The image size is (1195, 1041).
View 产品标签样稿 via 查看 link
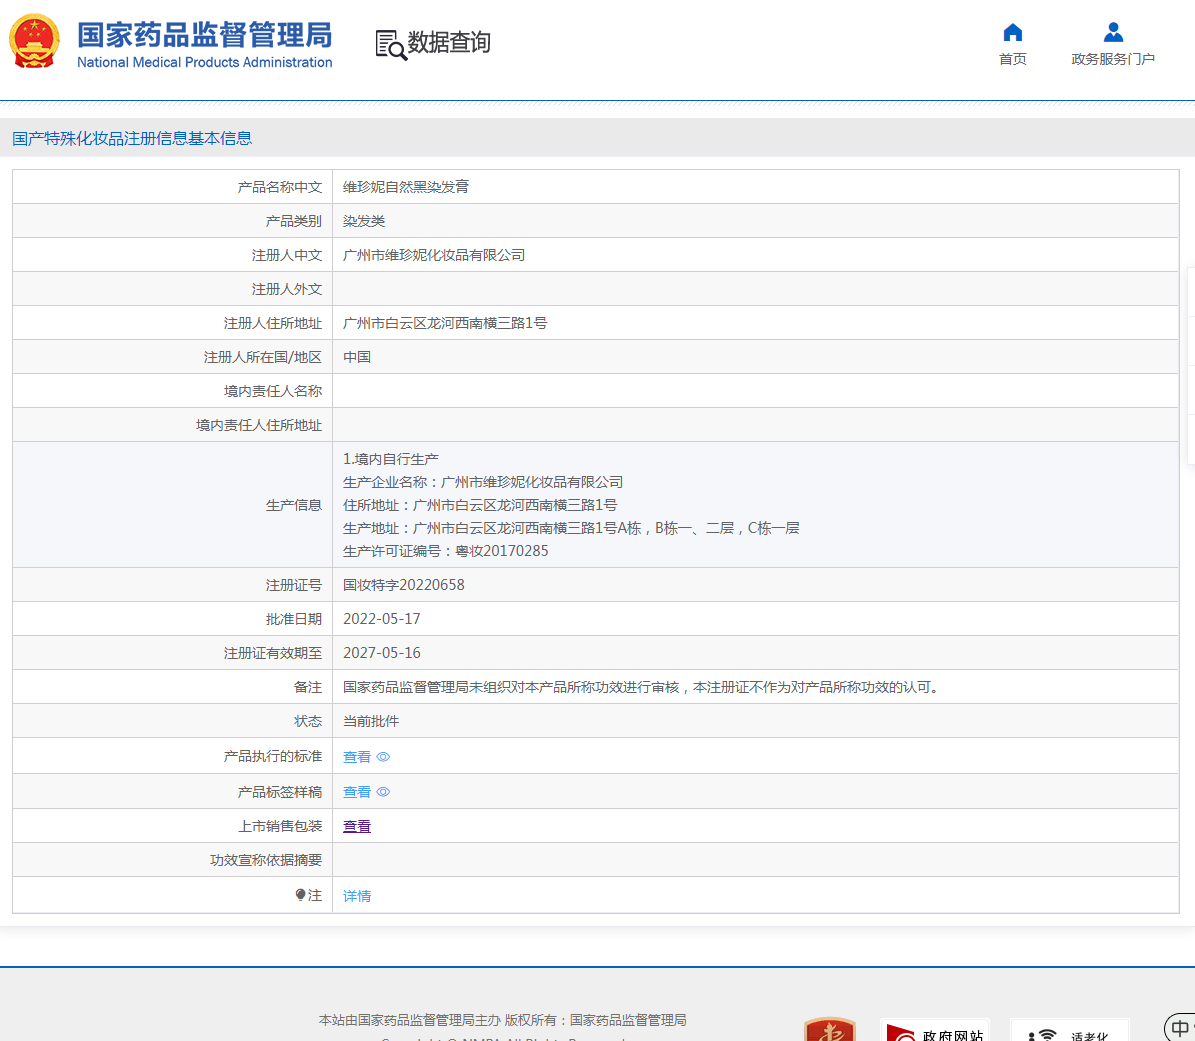pyautogui.click(x=357, y=792)
